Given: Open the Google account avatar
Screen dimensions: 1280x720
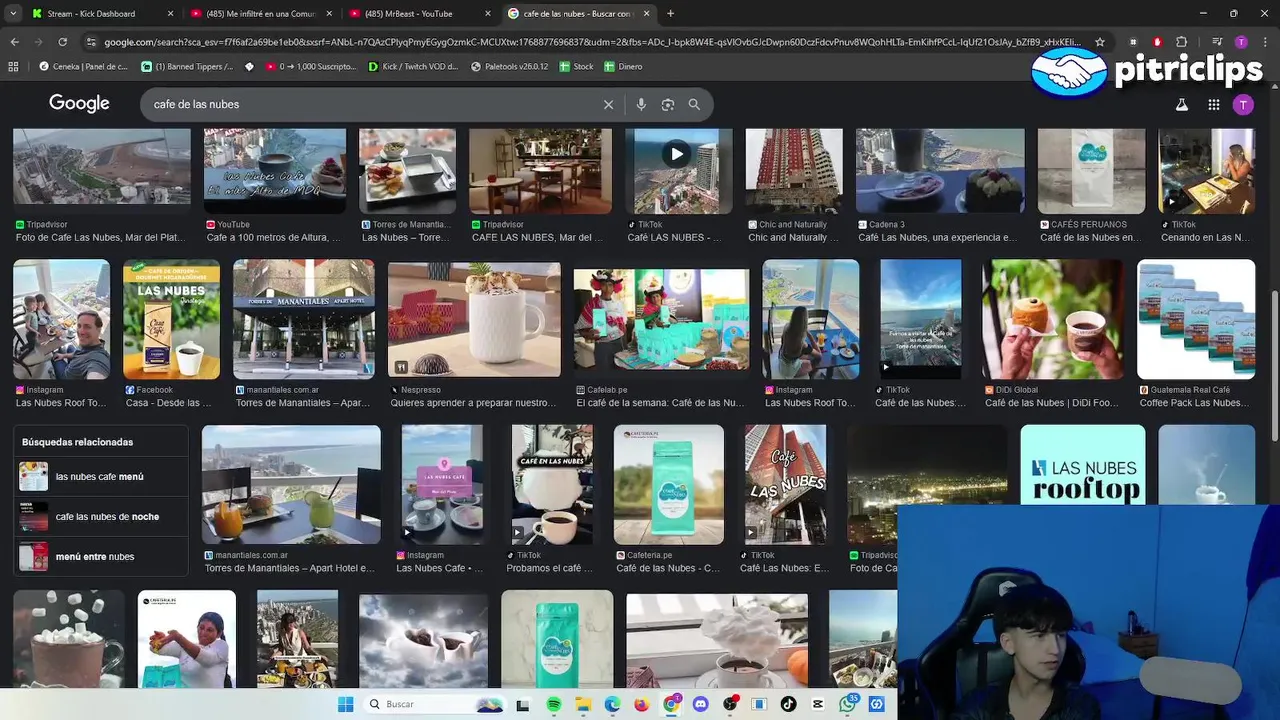Looking at the screenshot, I should (x=1243, y=104).
